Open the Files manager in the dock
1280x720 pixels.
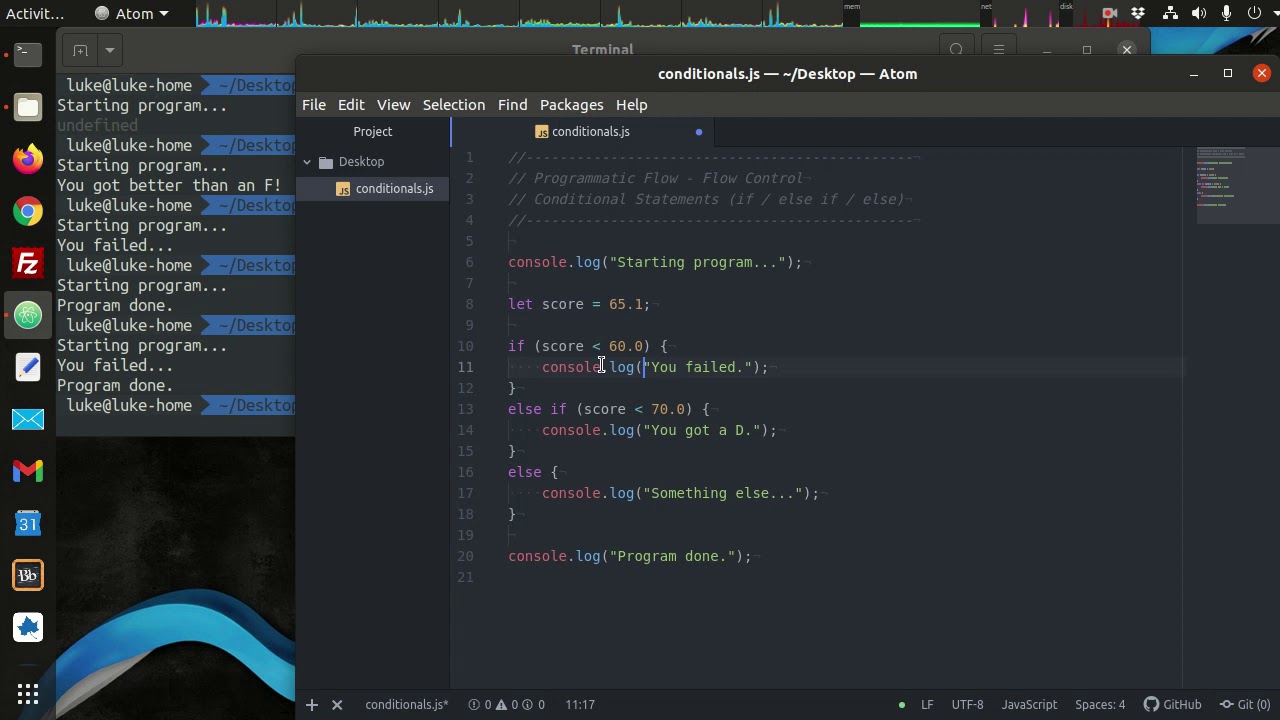point(28,106)
